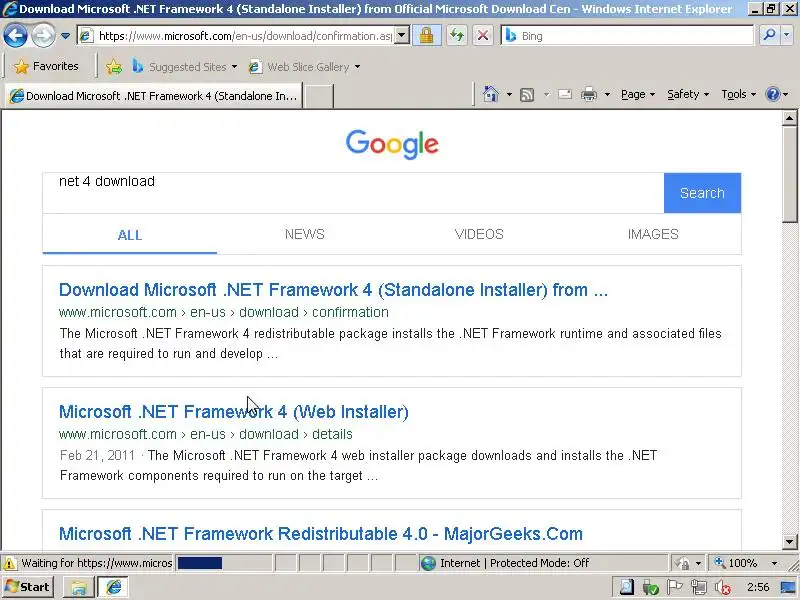Open the Tools menu
The height and width of the screenshot is (600, 800).
[x=738, y=94]
